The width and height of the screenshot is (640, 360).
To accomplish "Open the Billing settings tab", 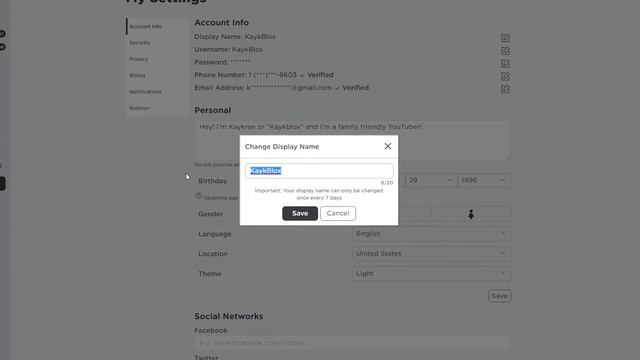I will (138, 76).
